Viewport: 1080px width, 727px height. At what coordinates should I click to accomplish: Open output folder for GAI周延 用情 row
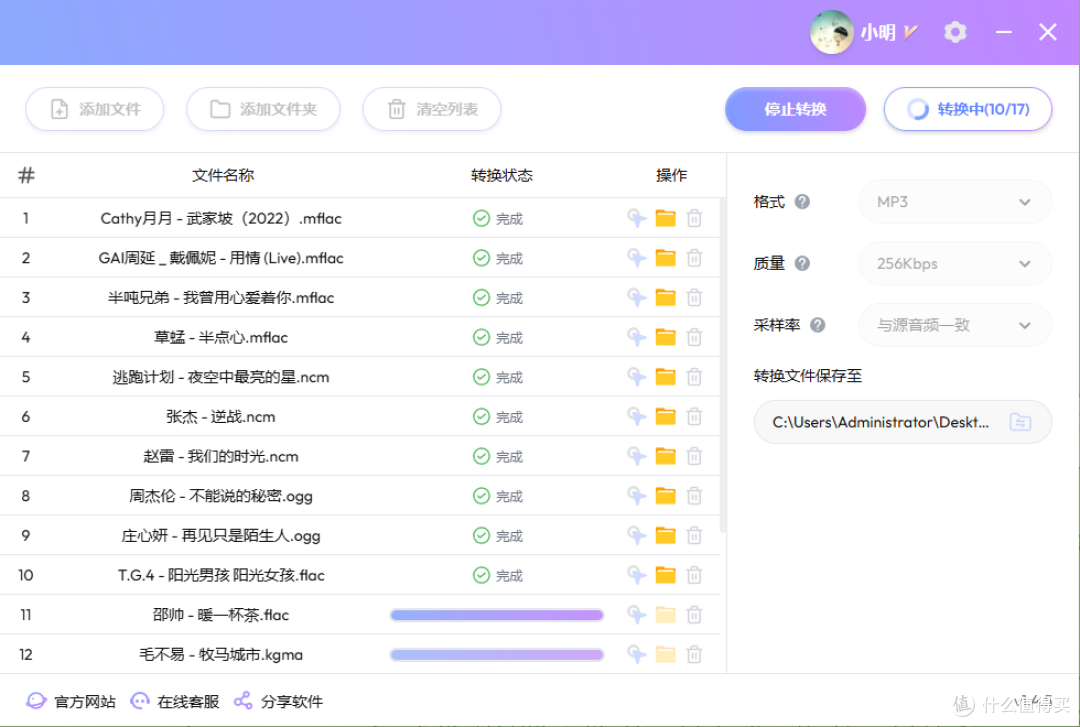(665, 258)
